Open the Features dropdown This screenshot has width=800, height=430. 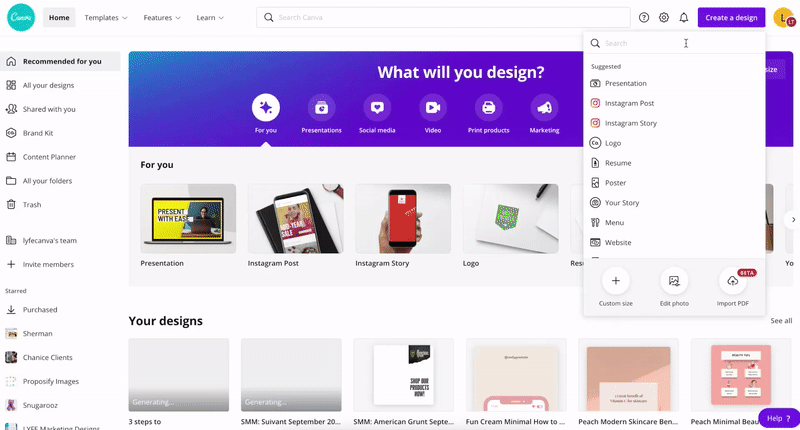[x=162, y=17]
